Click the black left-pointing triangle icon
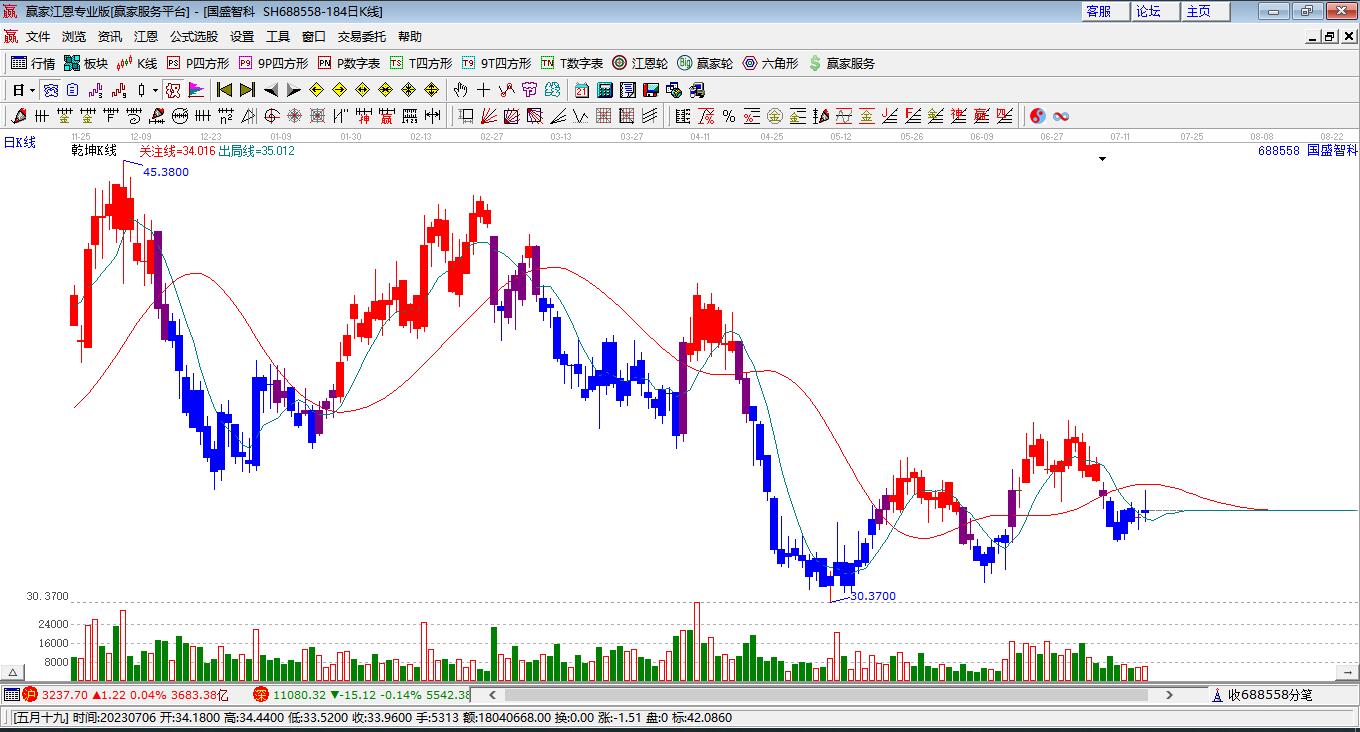1360x732 pixels. 270,90
